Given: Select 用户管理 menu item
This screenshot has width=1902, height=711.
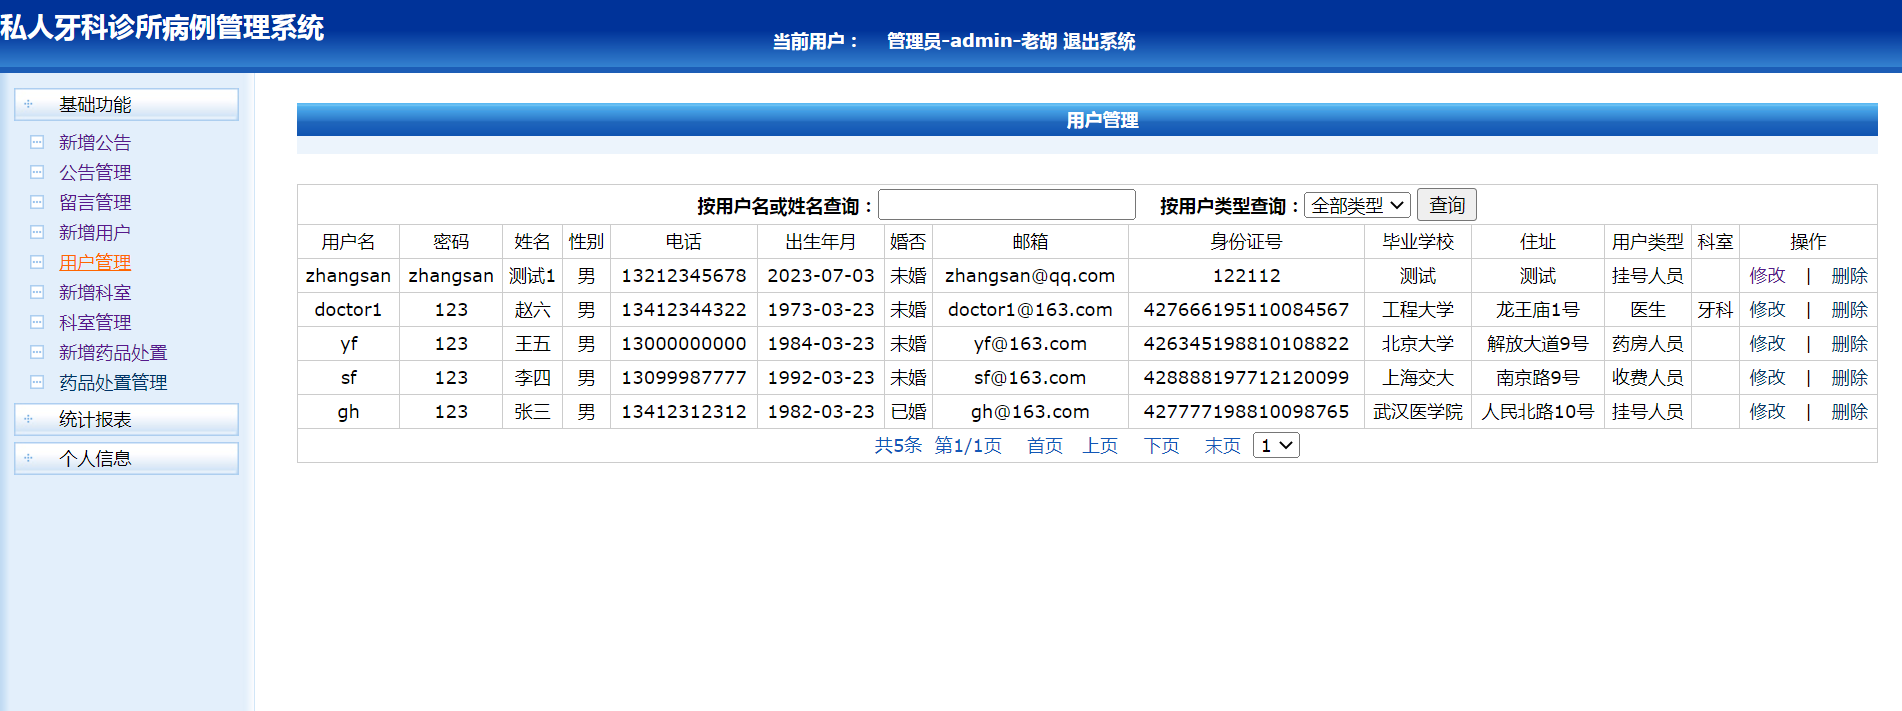Looking at the screenshot, I should click(x=95, y=262).
